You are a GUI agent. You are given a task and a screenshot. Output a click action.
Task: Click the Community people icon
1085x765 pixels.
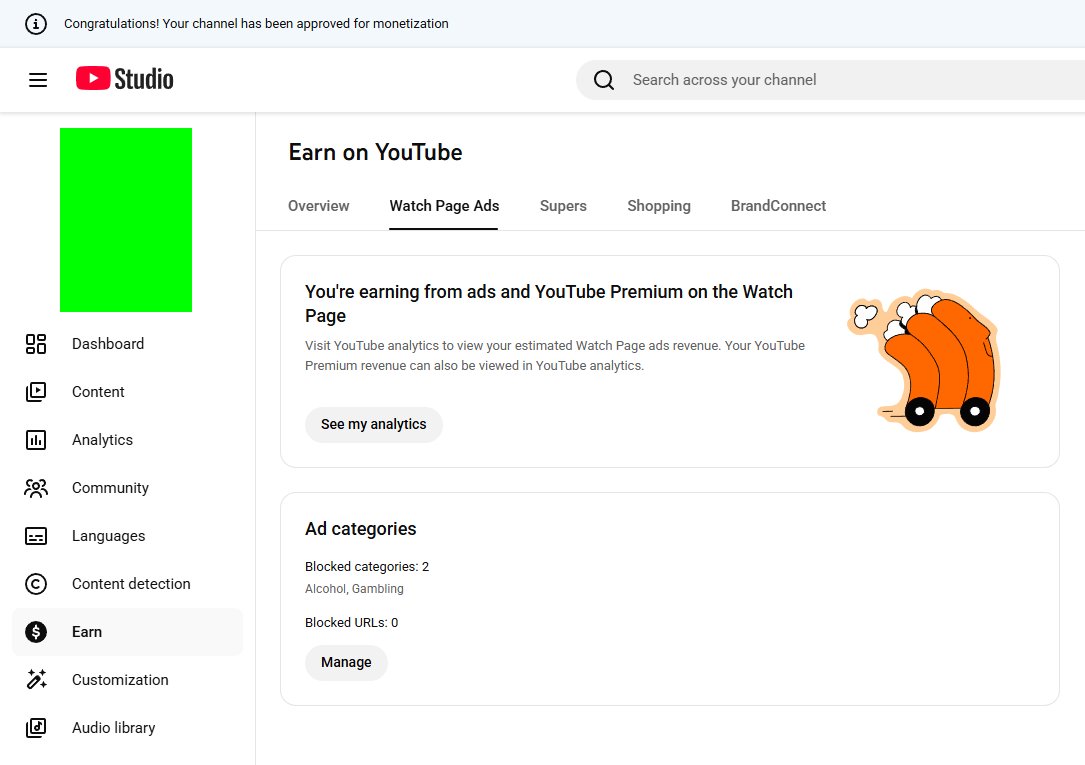click(36, 488)
